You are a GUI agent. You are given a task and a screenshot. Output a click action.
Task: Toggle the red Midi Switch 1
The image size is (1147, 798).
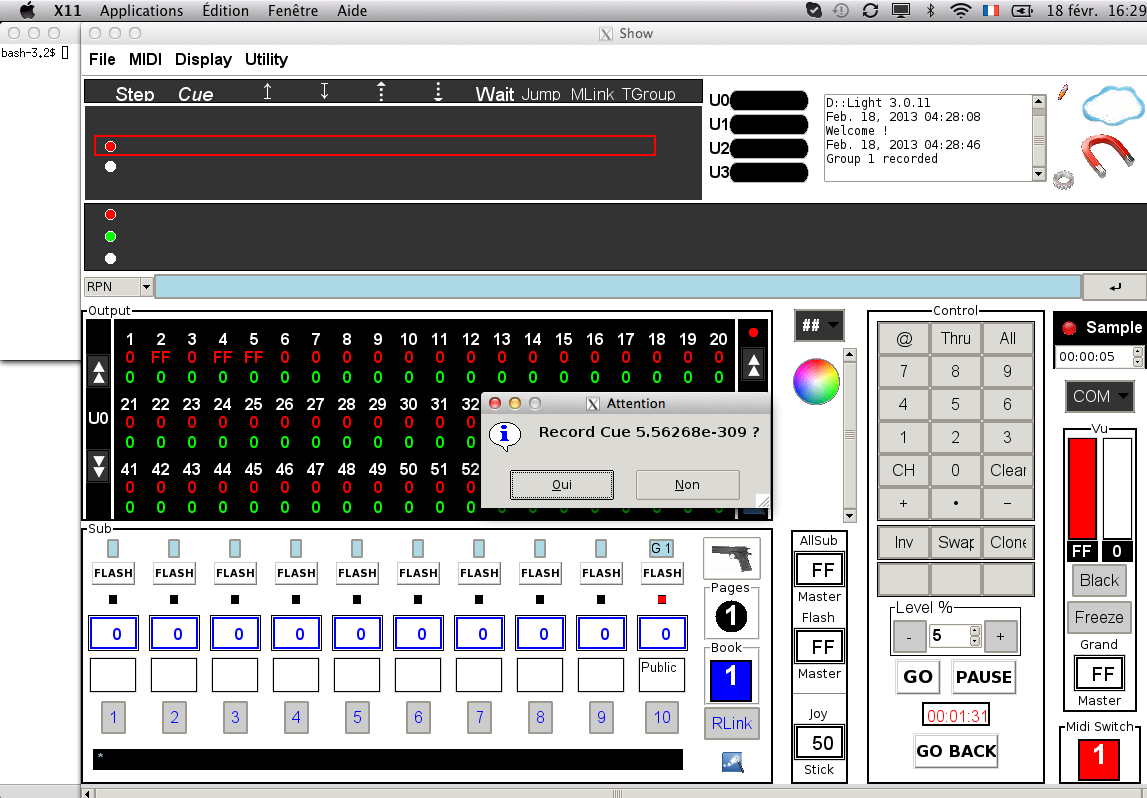pyautogui.click(x=1099, y=757)
